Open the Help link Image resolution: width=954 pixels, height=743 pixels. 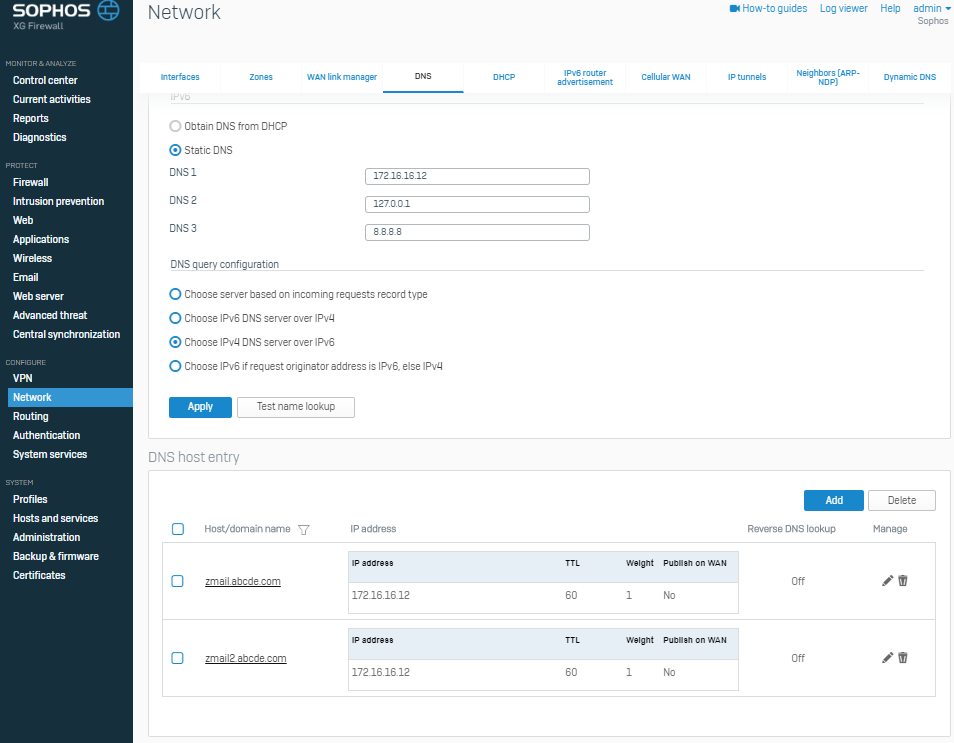coord(890,9)
